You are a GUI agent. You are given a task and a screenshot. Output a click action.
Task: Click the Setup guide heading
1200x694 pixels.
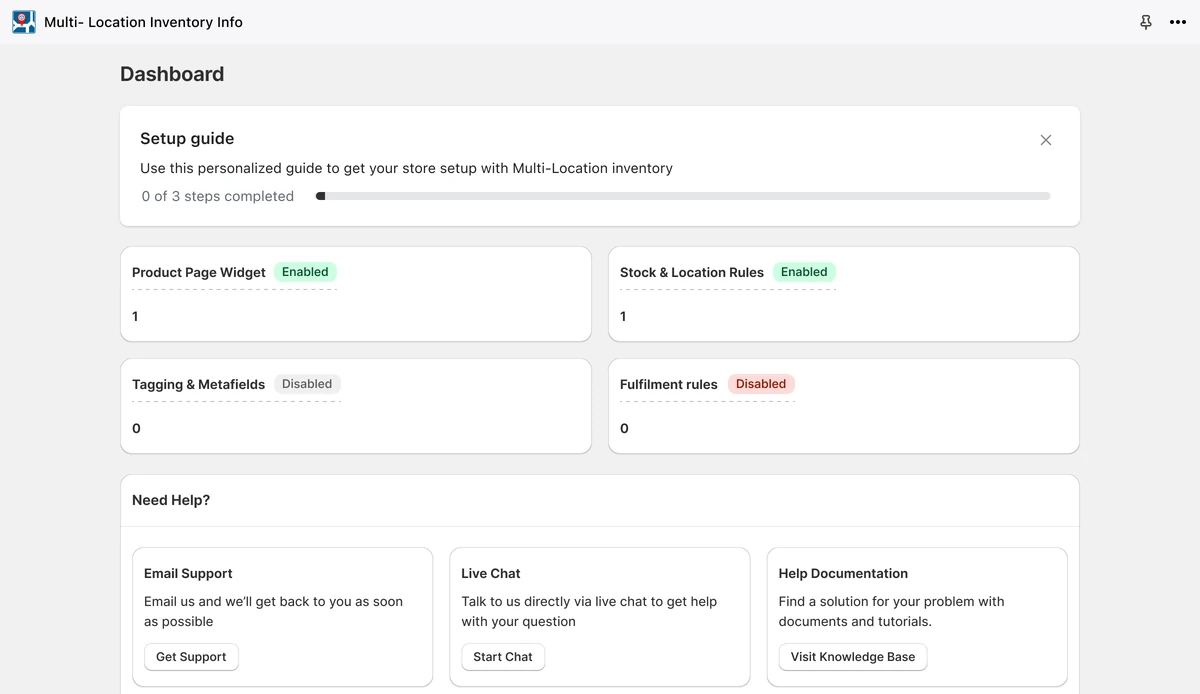[187, 139]
